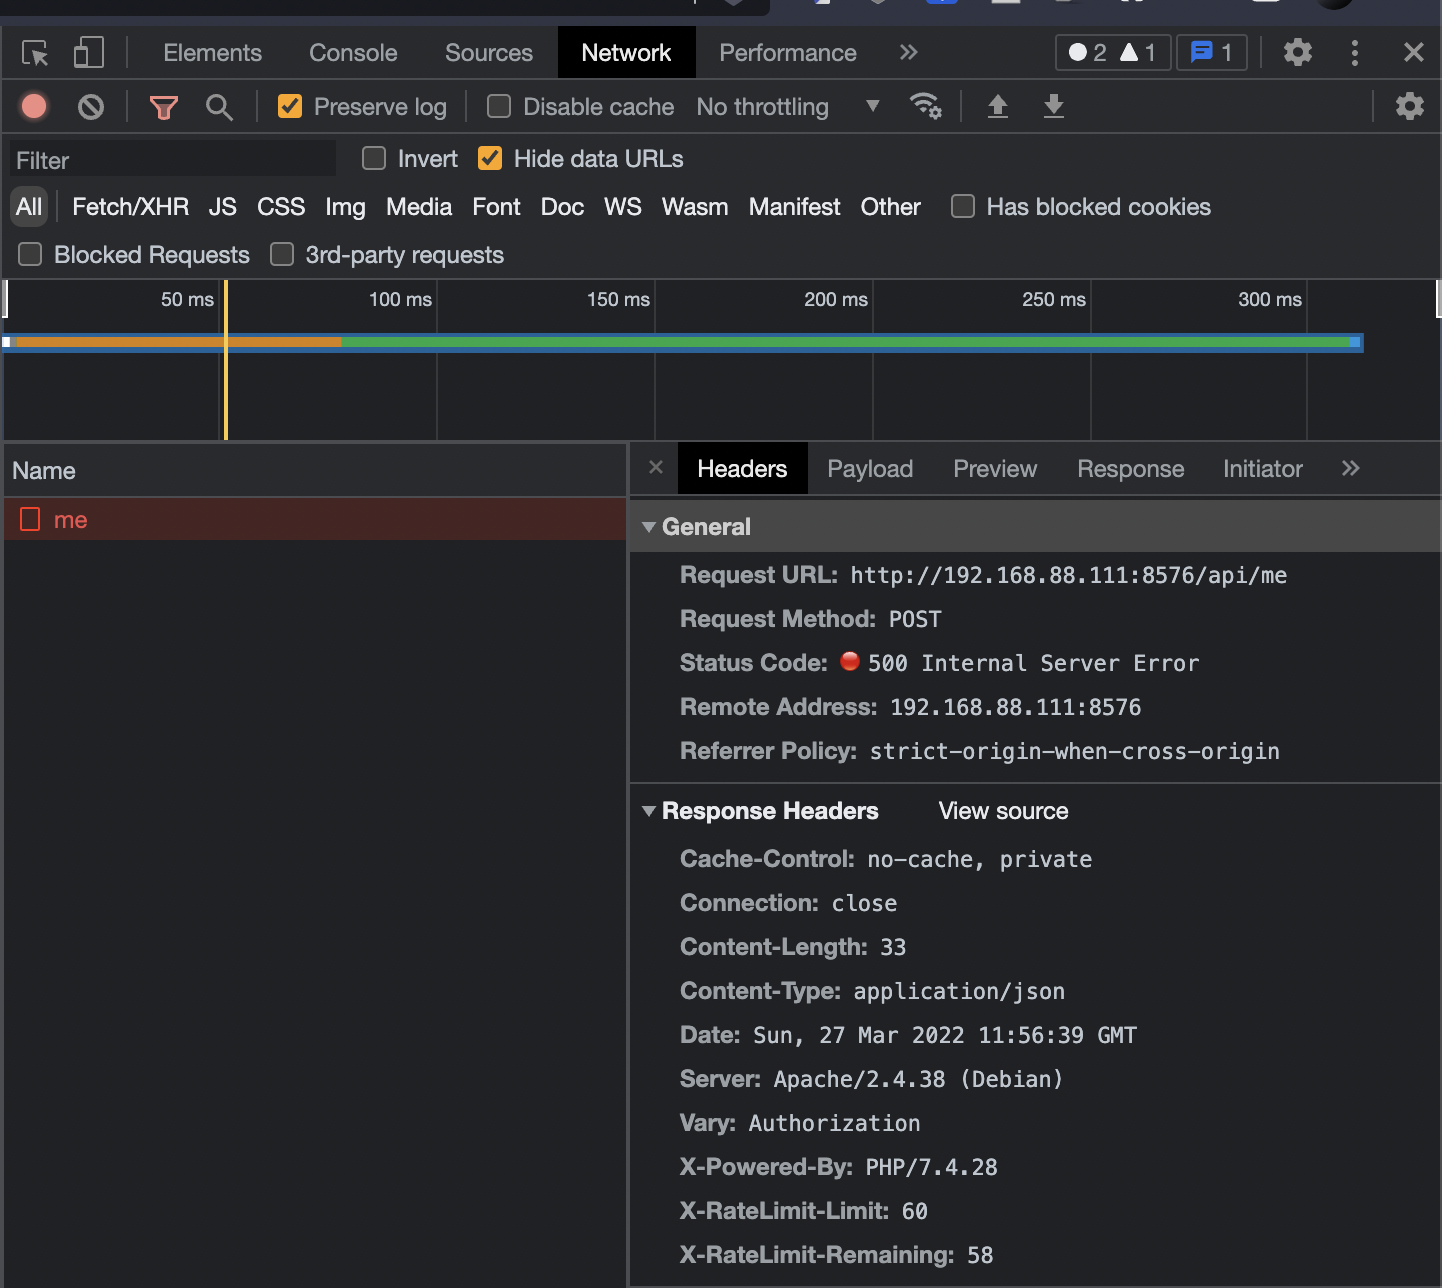Disable the Preserve log option
Viewport: 1442px width, 1288px height.
coord(290,106)
